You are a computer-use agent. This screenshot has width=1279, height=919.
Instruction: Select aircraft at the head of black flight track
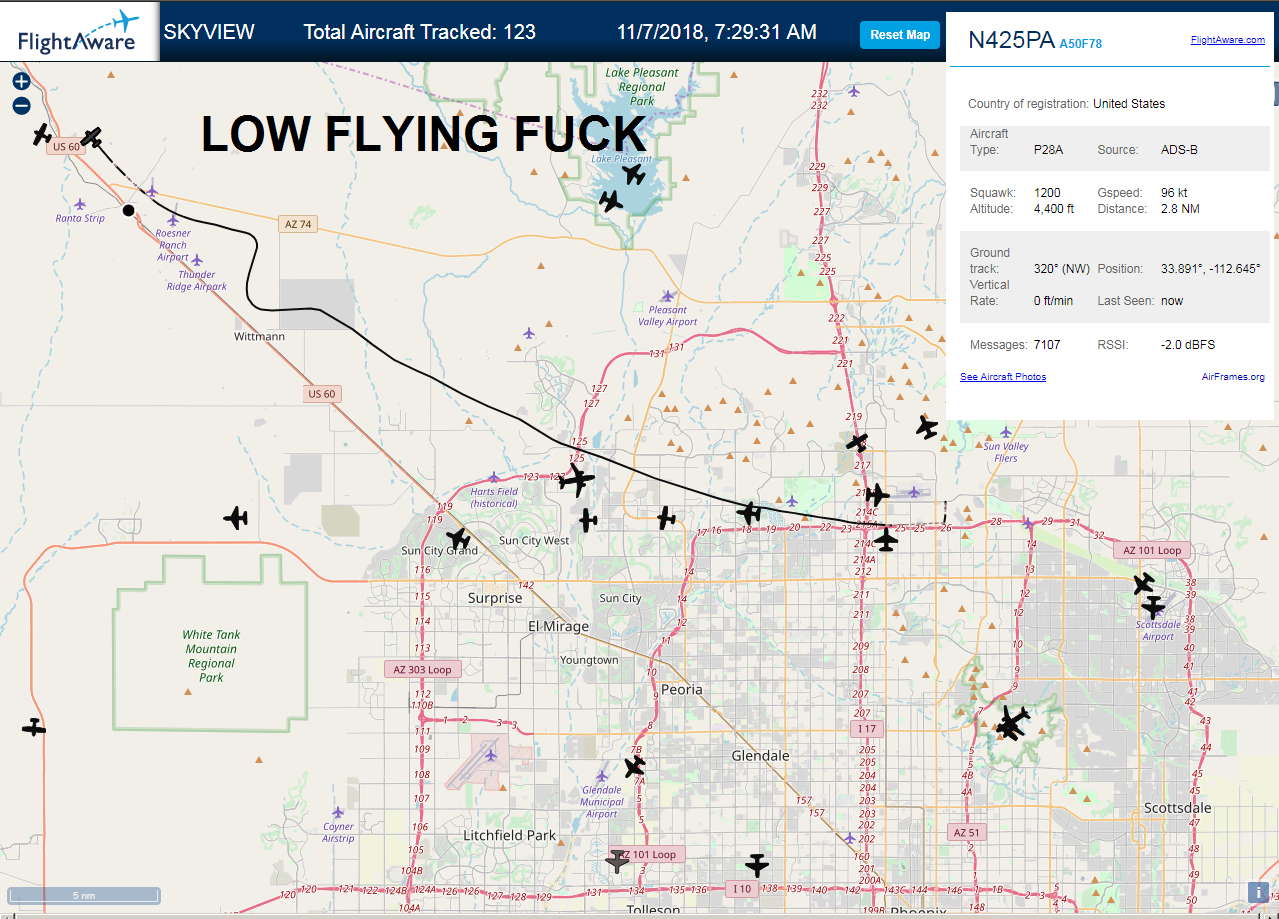pyautogui.click(x=92, y=137)
